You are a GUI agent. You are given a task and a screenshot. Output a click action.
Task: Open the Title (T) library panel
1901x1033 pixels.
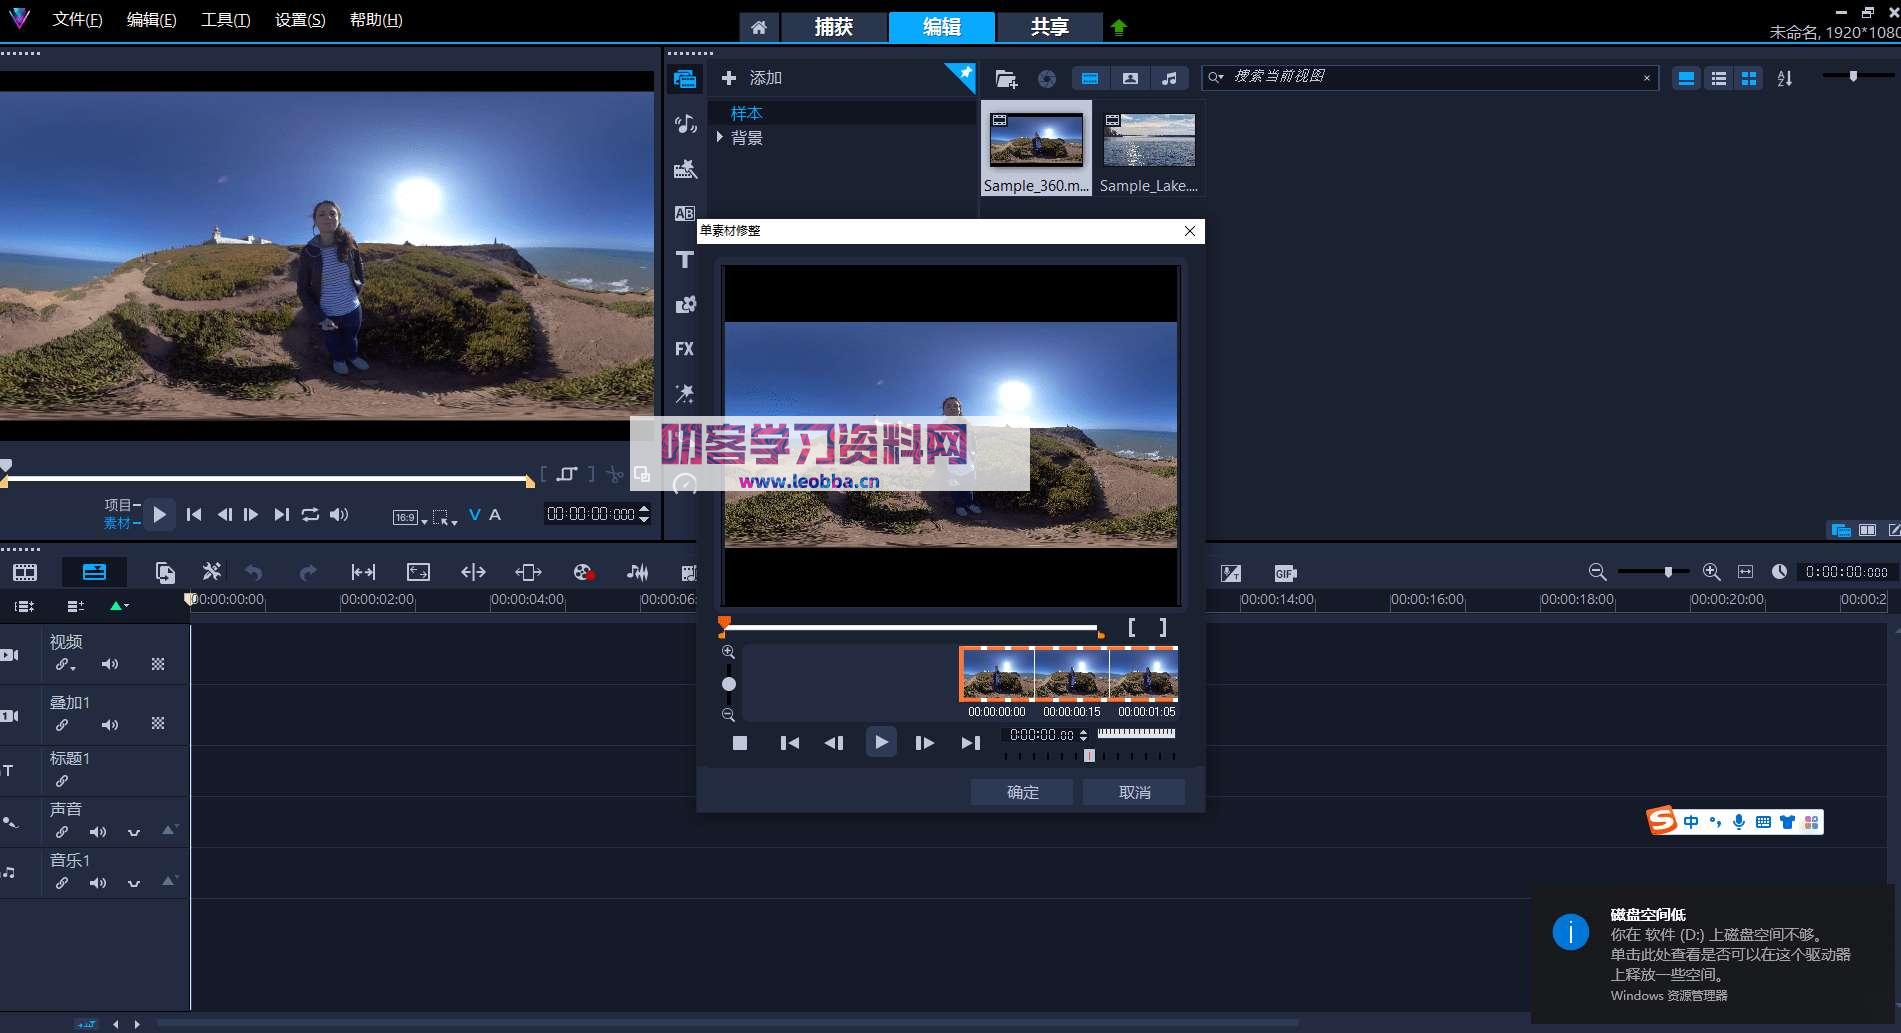(684, 260)
